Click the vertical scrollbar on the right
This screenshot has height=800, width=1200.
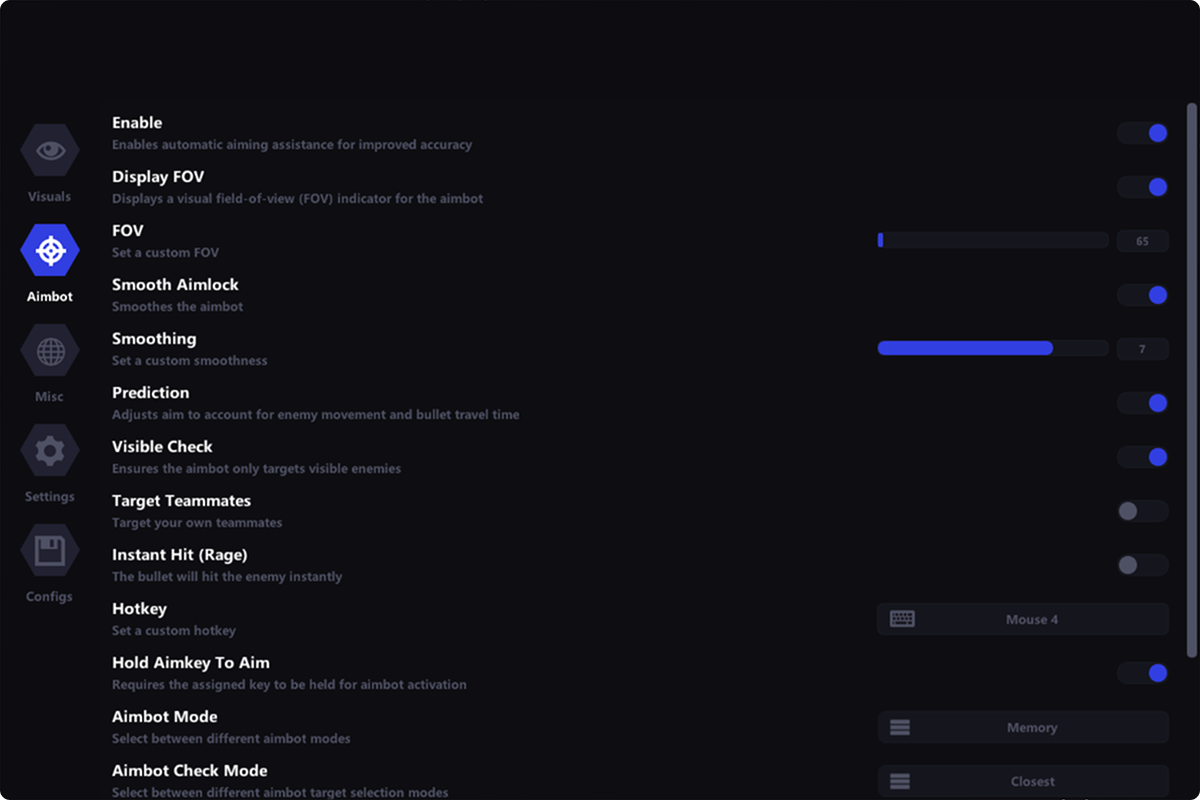coord(1191,380)
